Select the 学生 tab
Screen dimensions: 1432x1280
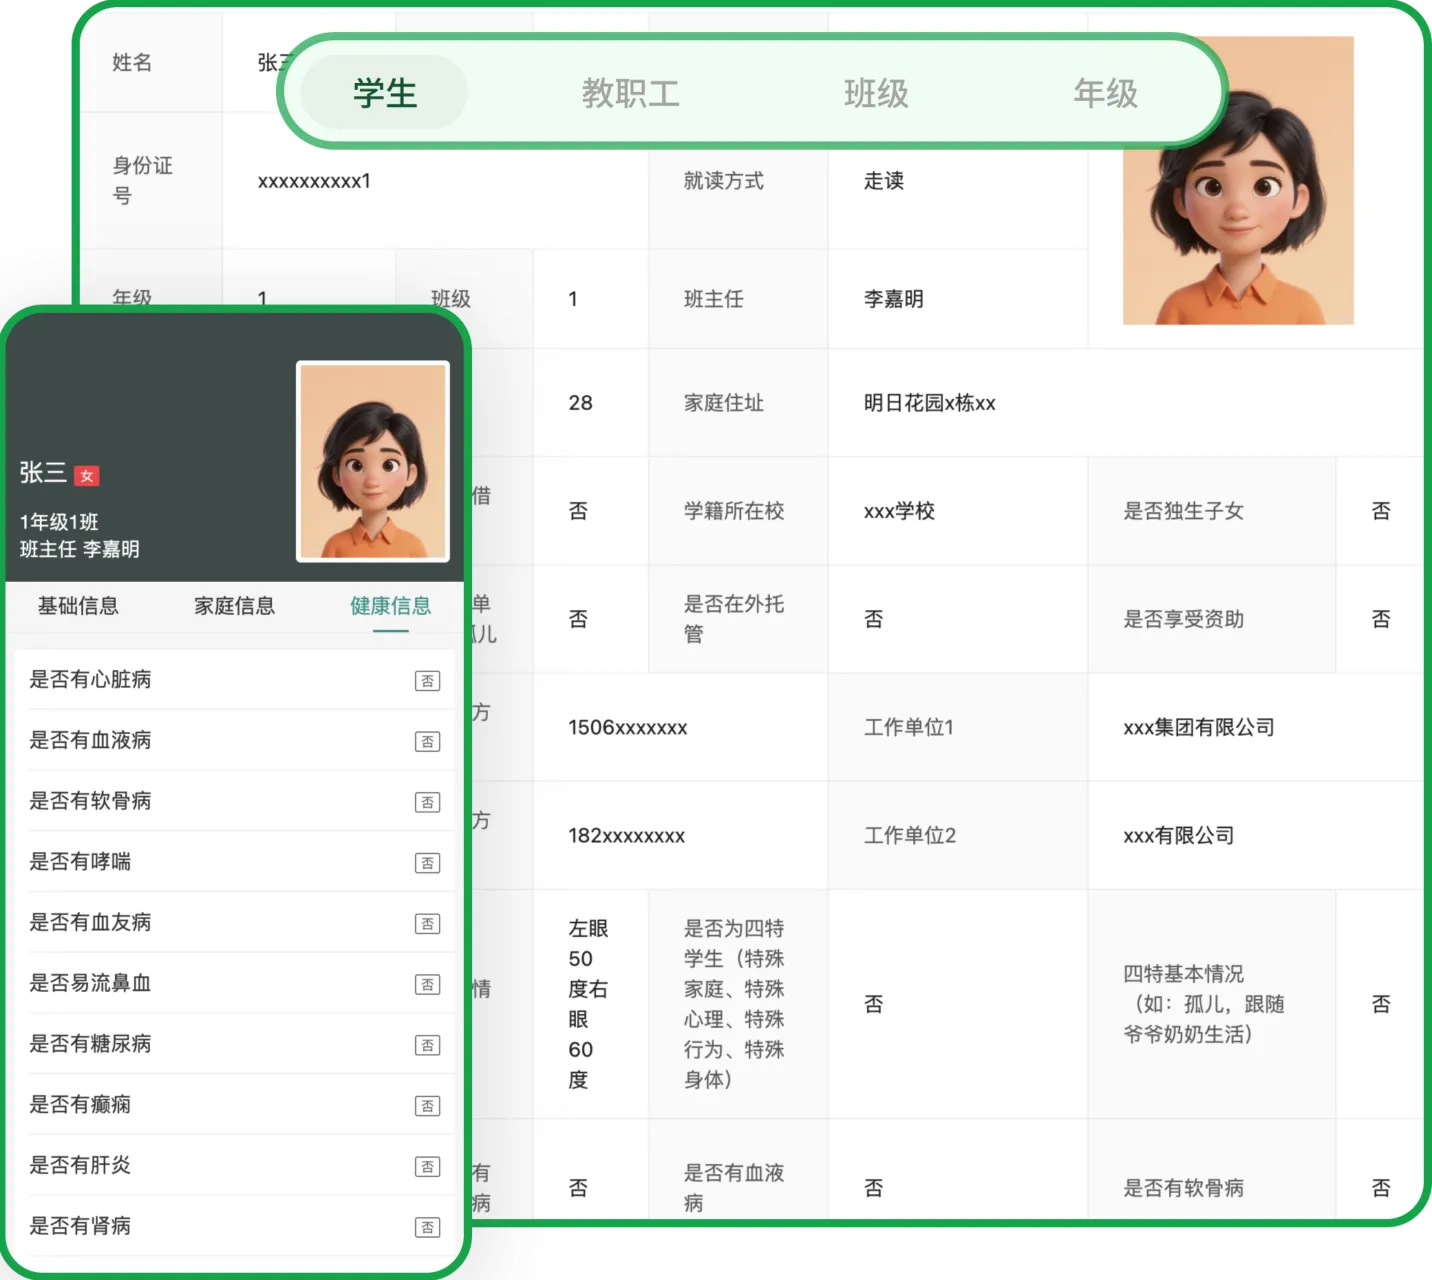click(x=383, y=92)
